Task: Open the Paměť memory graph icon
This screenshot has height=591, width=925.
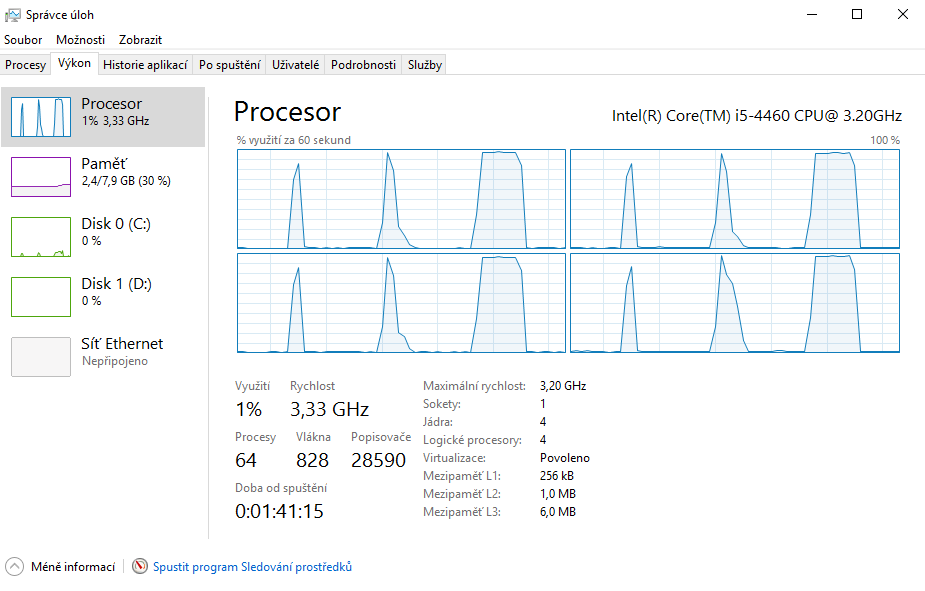Action: tap(41, 177)
